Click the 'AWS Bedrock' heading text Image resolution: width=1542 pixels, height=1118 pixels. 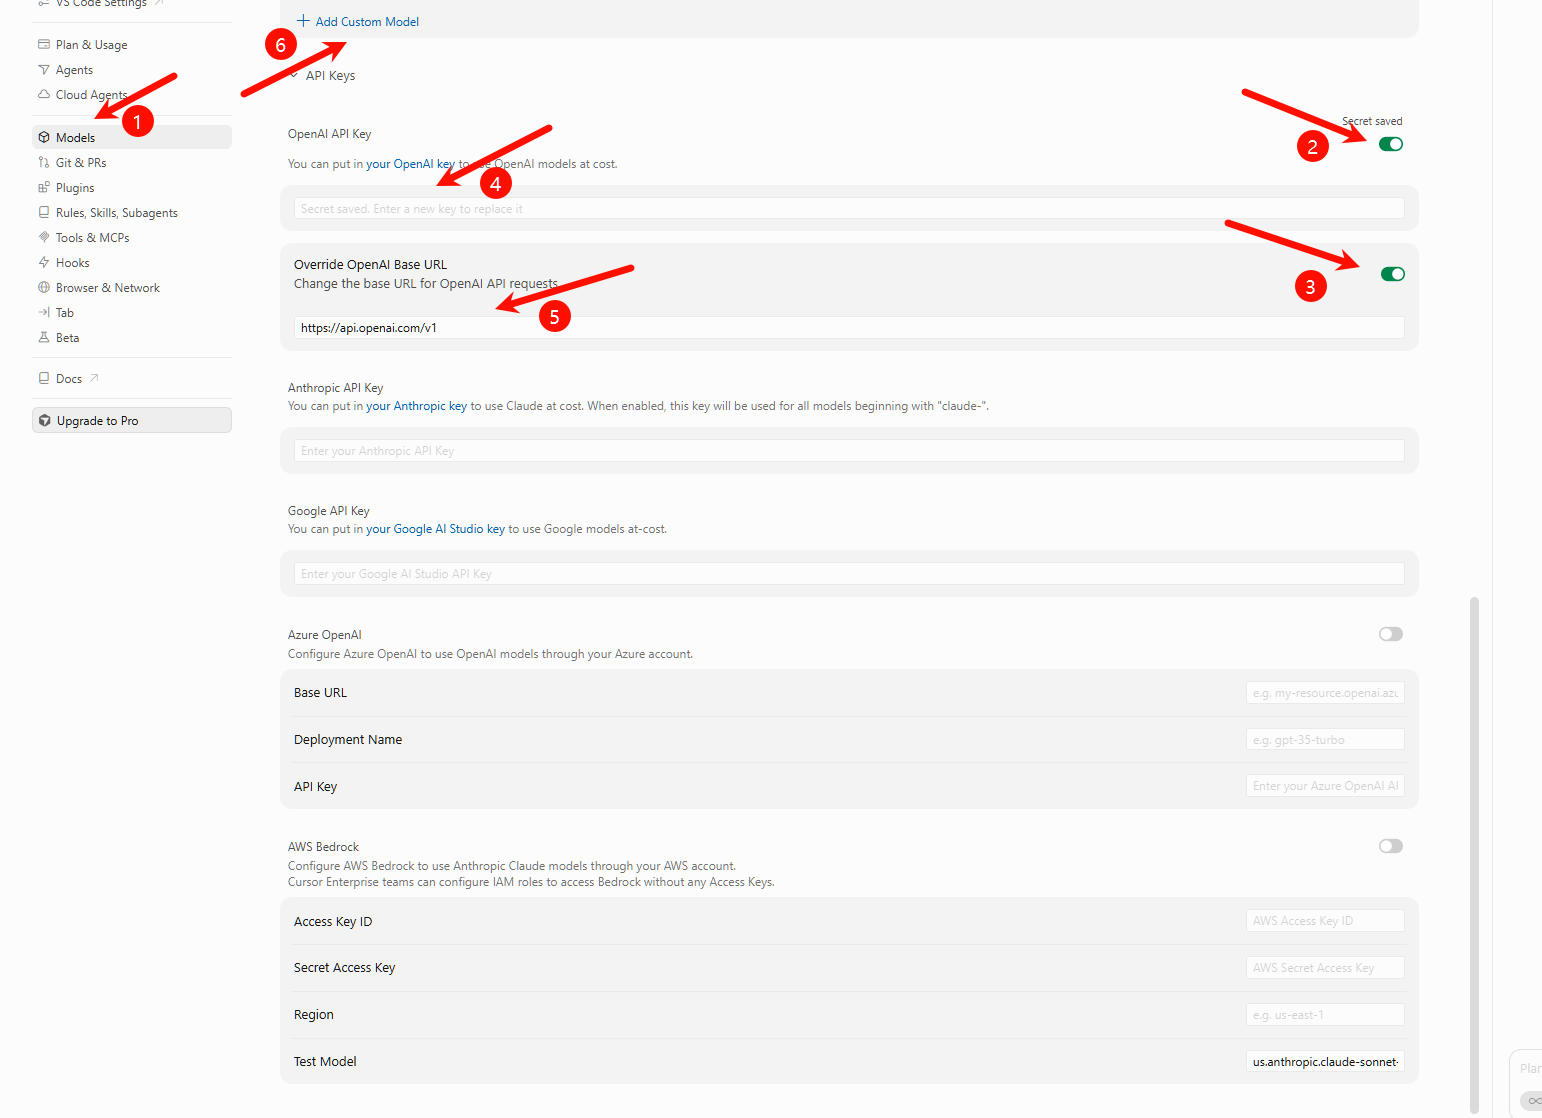(323, 847)
